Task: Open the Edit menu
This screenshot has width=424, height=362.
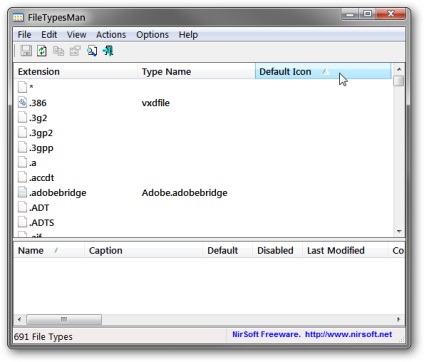Action: point(49,35)
